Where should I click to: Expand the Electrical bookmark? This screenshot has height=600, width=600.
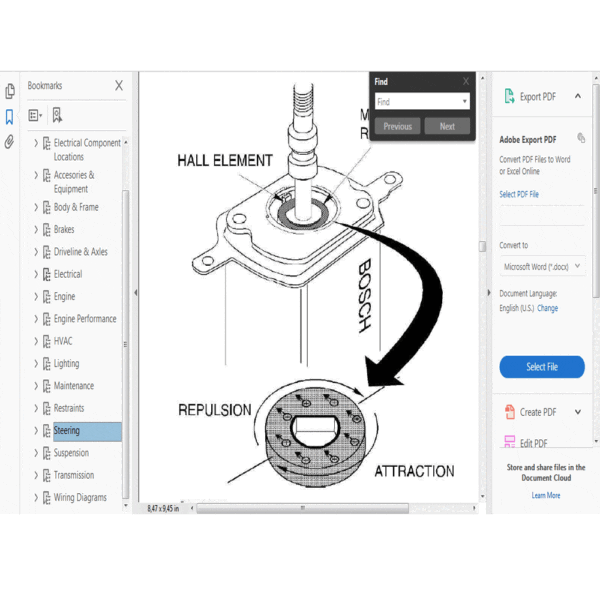pyautogui.click(x=36, y=274)
